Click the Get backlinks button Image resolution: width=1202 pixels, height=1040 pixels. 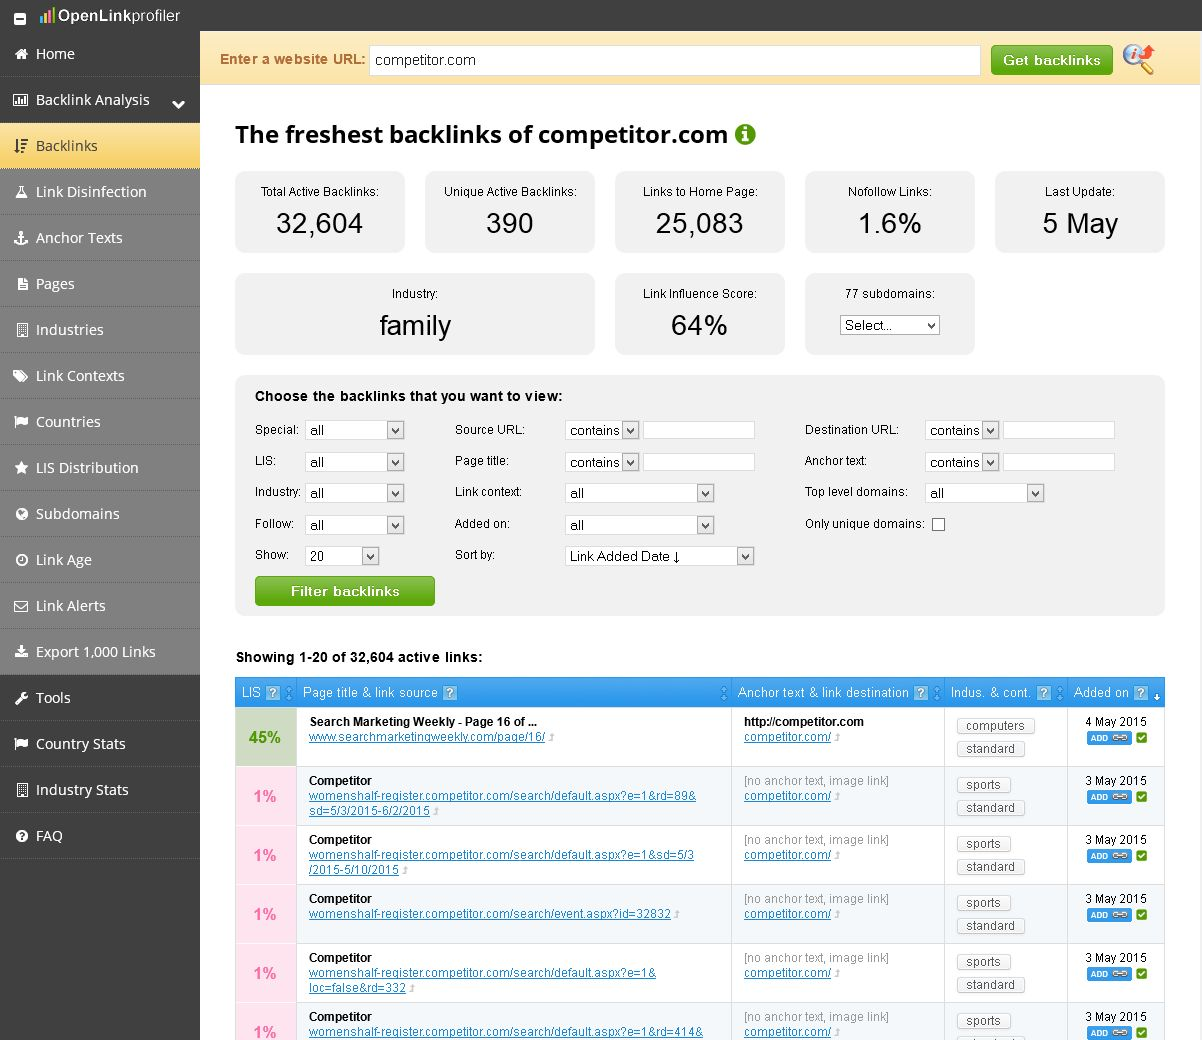(x=1052, y=60)
